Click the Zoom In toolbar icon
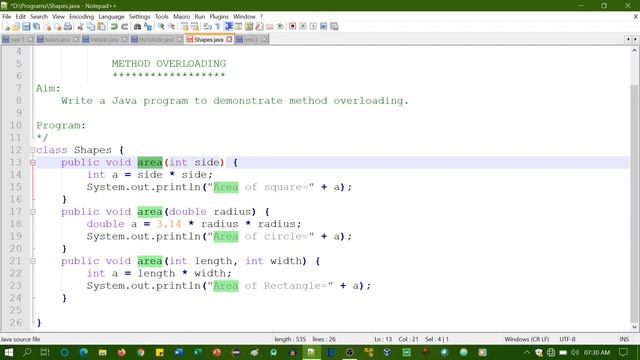The height and width of the screenshot is (360, 640). point(161,27)
